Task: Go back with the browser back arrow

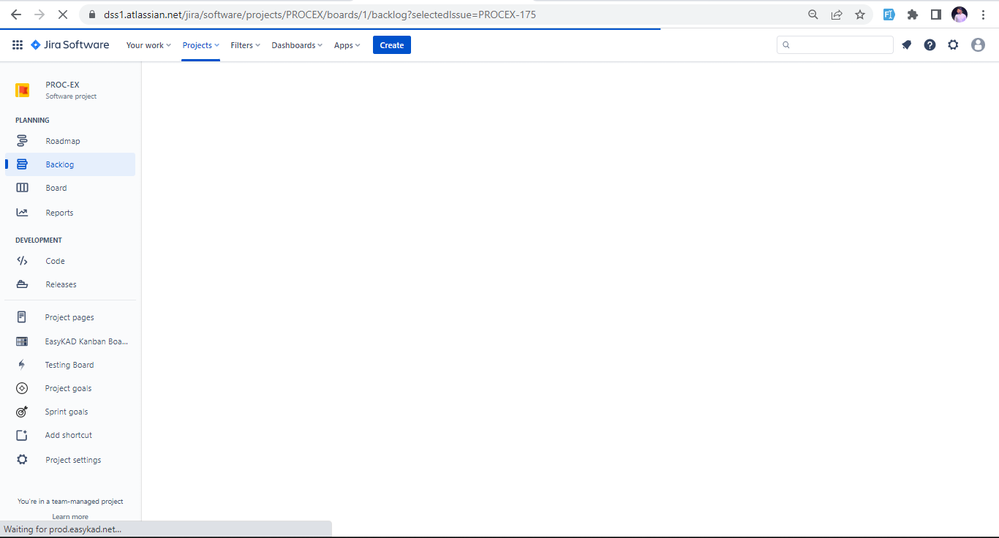Action: tap(16, 15)
